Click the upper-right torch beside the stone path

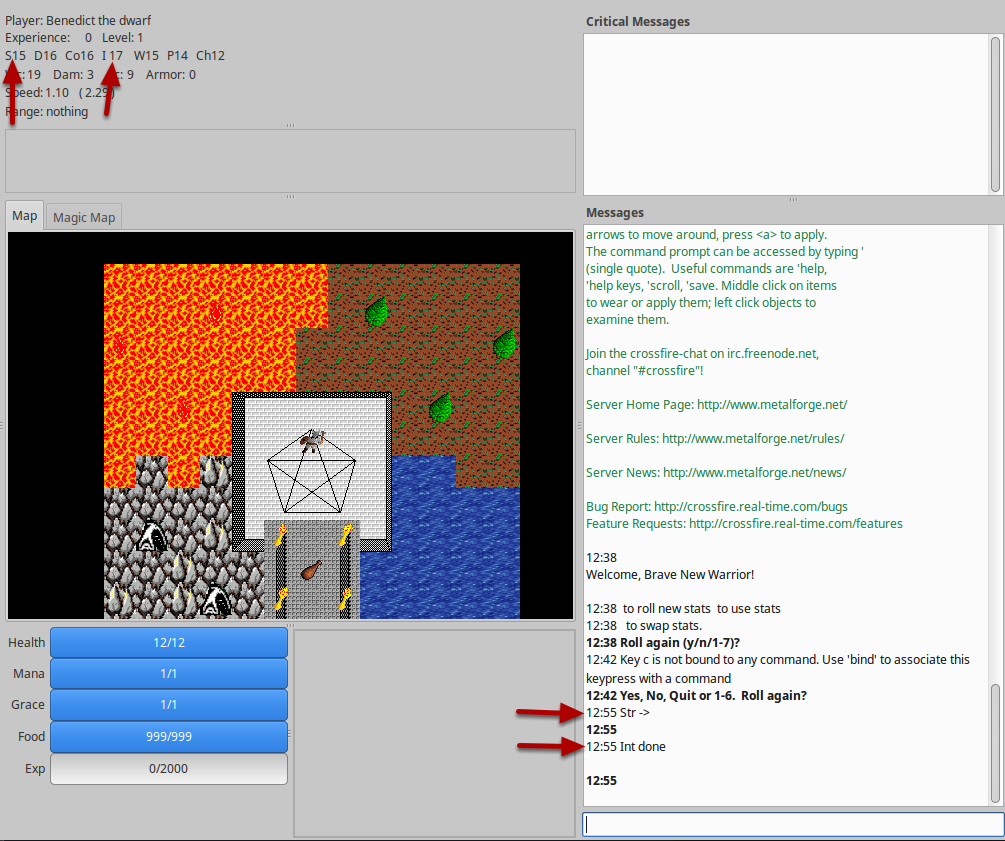346,535
